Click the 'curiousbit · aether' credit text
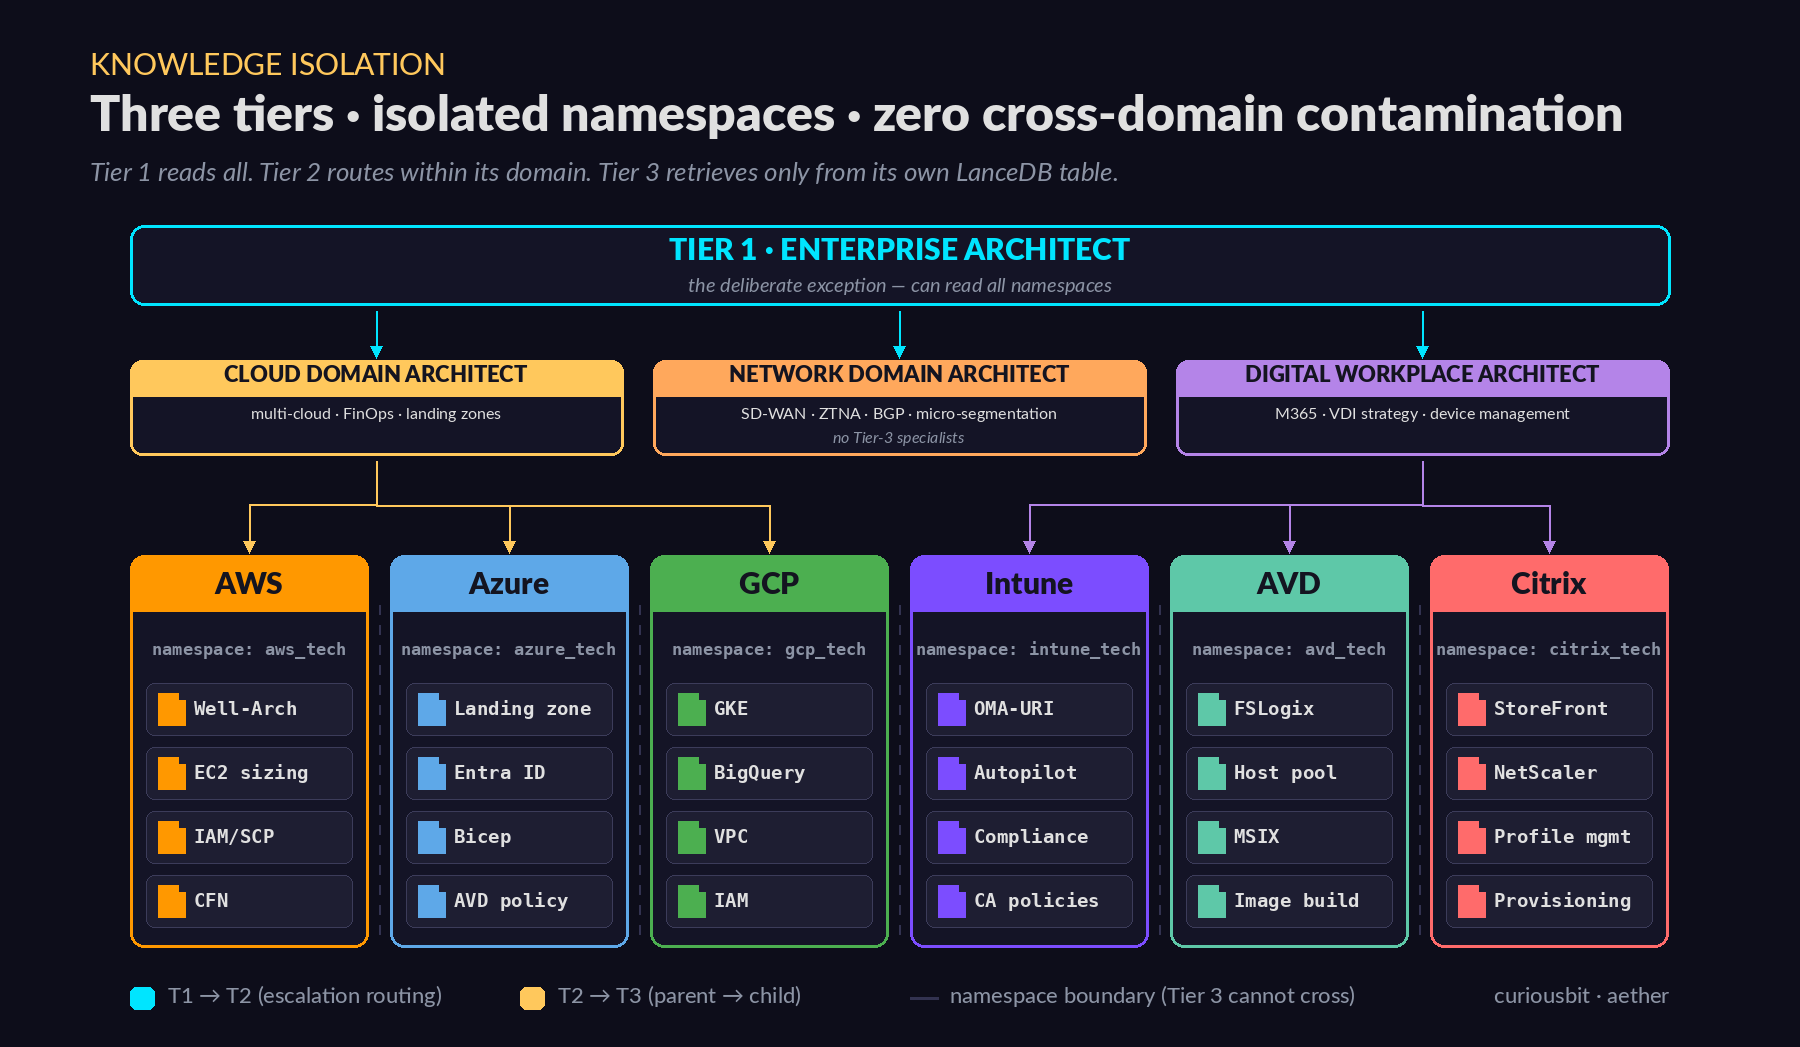Image resolution: width=1800 pixels, height=1047 pixels. [1581, 996]
